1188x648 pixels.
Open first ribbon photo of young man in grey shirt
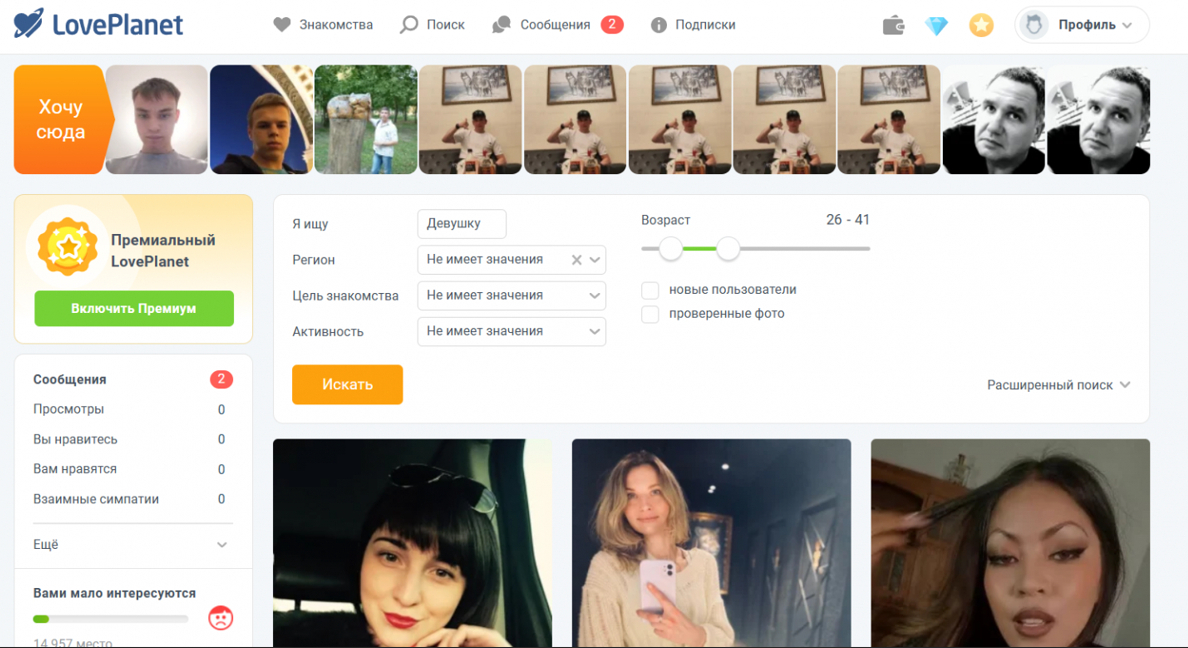tap(157, 120)
